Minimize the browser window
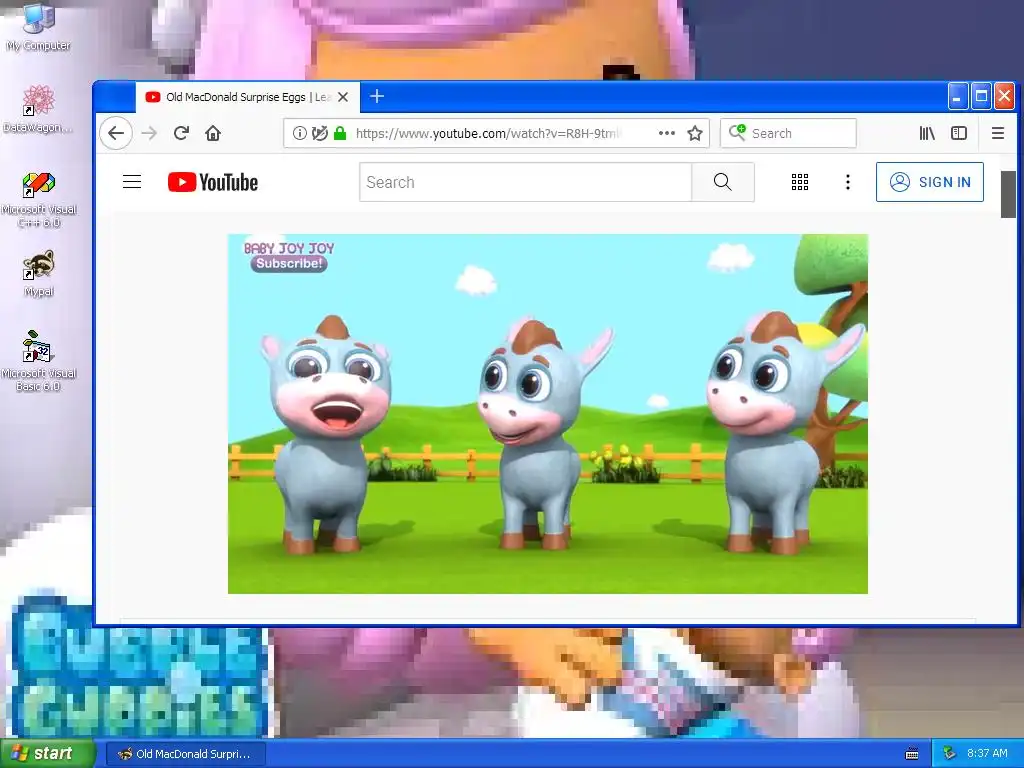The image size is (1024, 768). tap(957, 97)
